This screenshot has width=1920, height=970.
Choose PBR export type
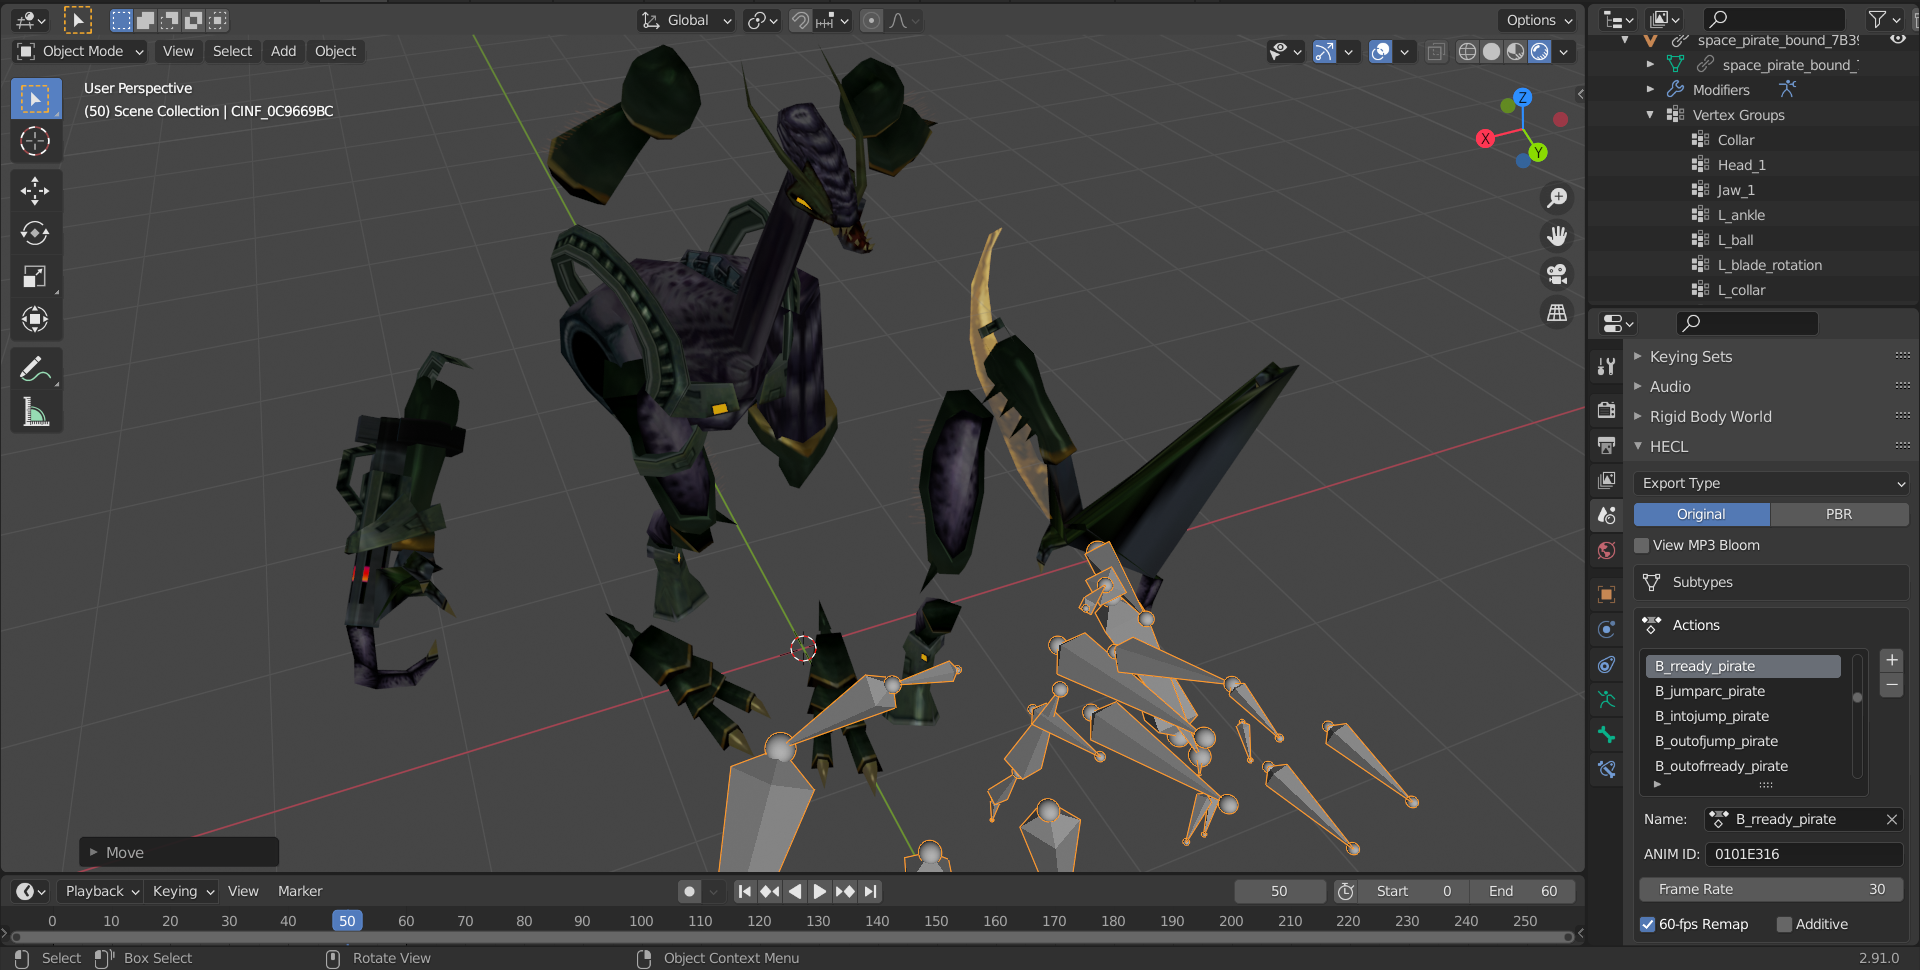point(1839,514)
